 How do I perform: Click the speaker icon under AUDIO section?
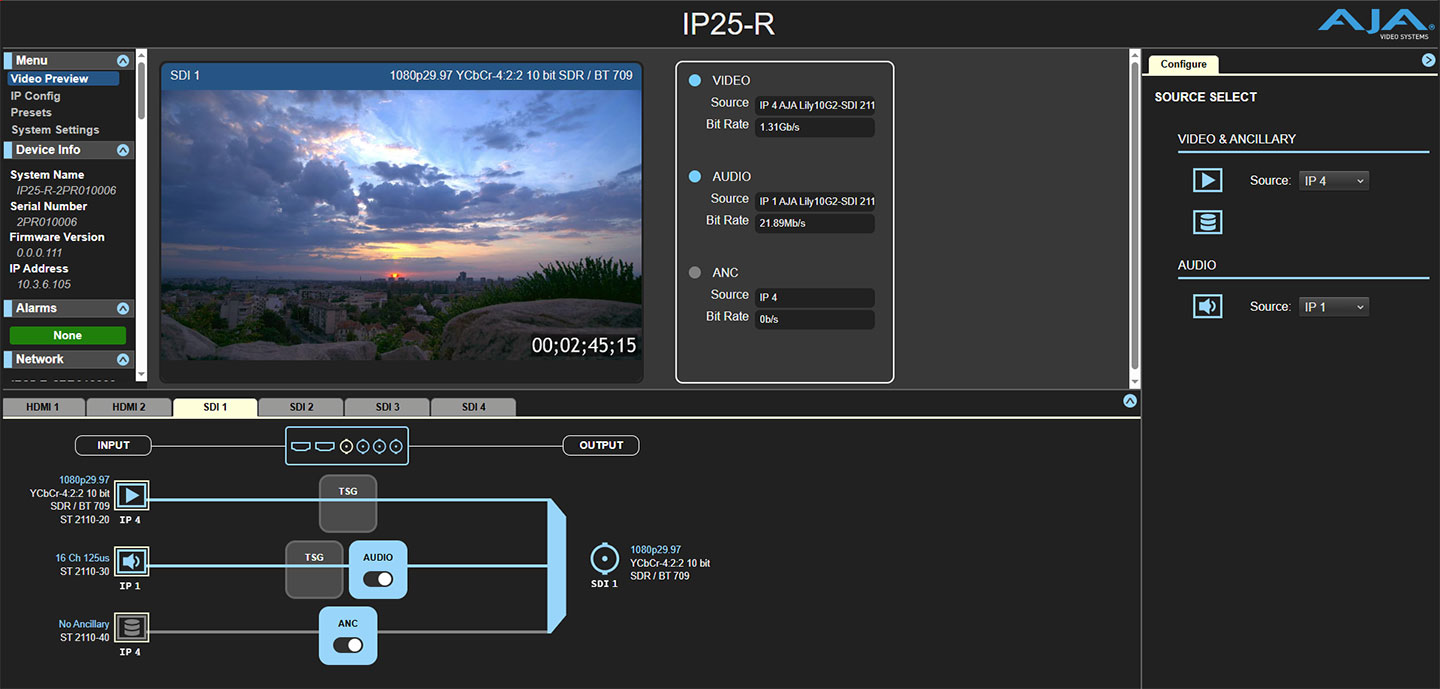pos(1207,306)
